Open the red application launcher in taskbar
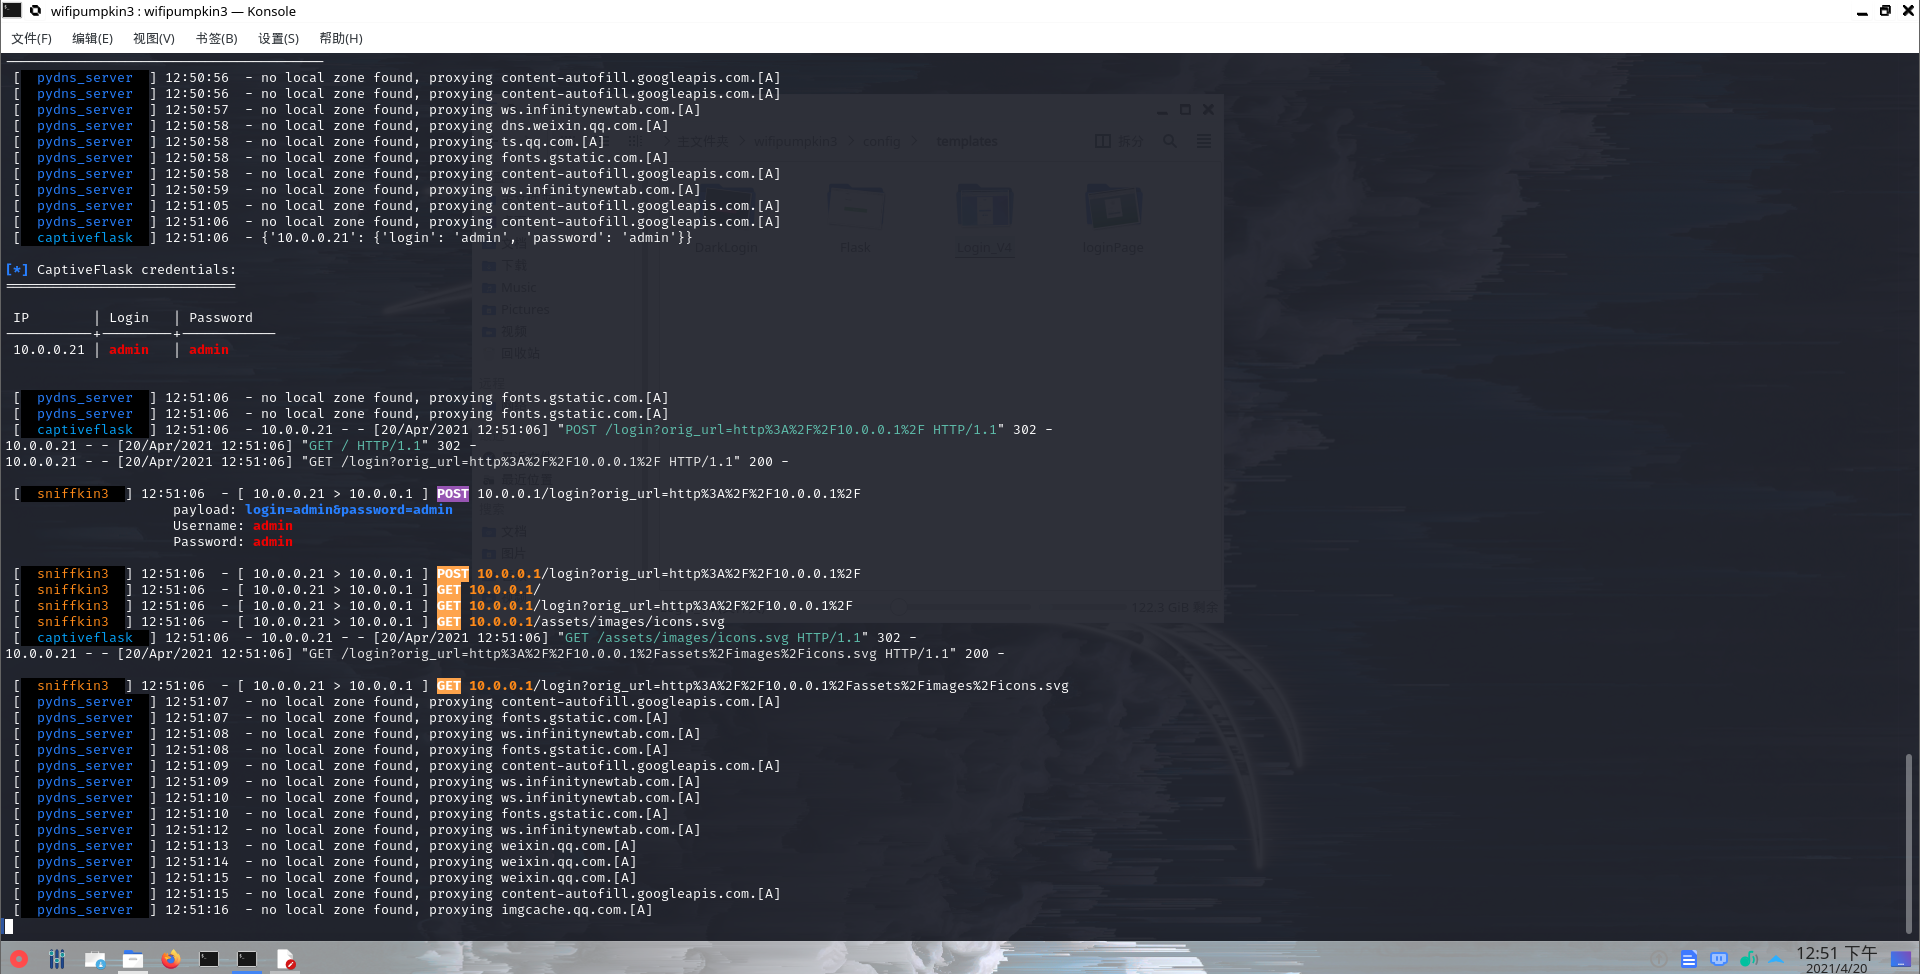The width and height of the screenshot is (1920, 974). click(18, 959)
